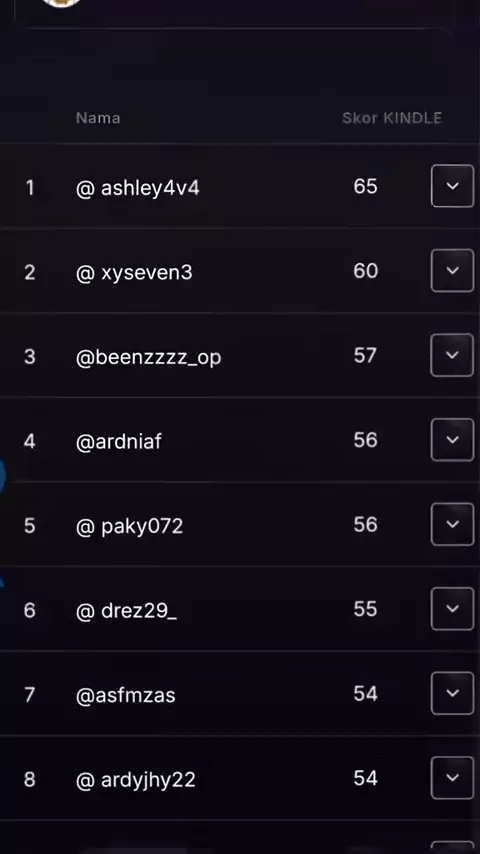This screenshot has width=480, height=854.
Task: Open the @ ardyjhy22 username
Action: [x=136, y=780]
